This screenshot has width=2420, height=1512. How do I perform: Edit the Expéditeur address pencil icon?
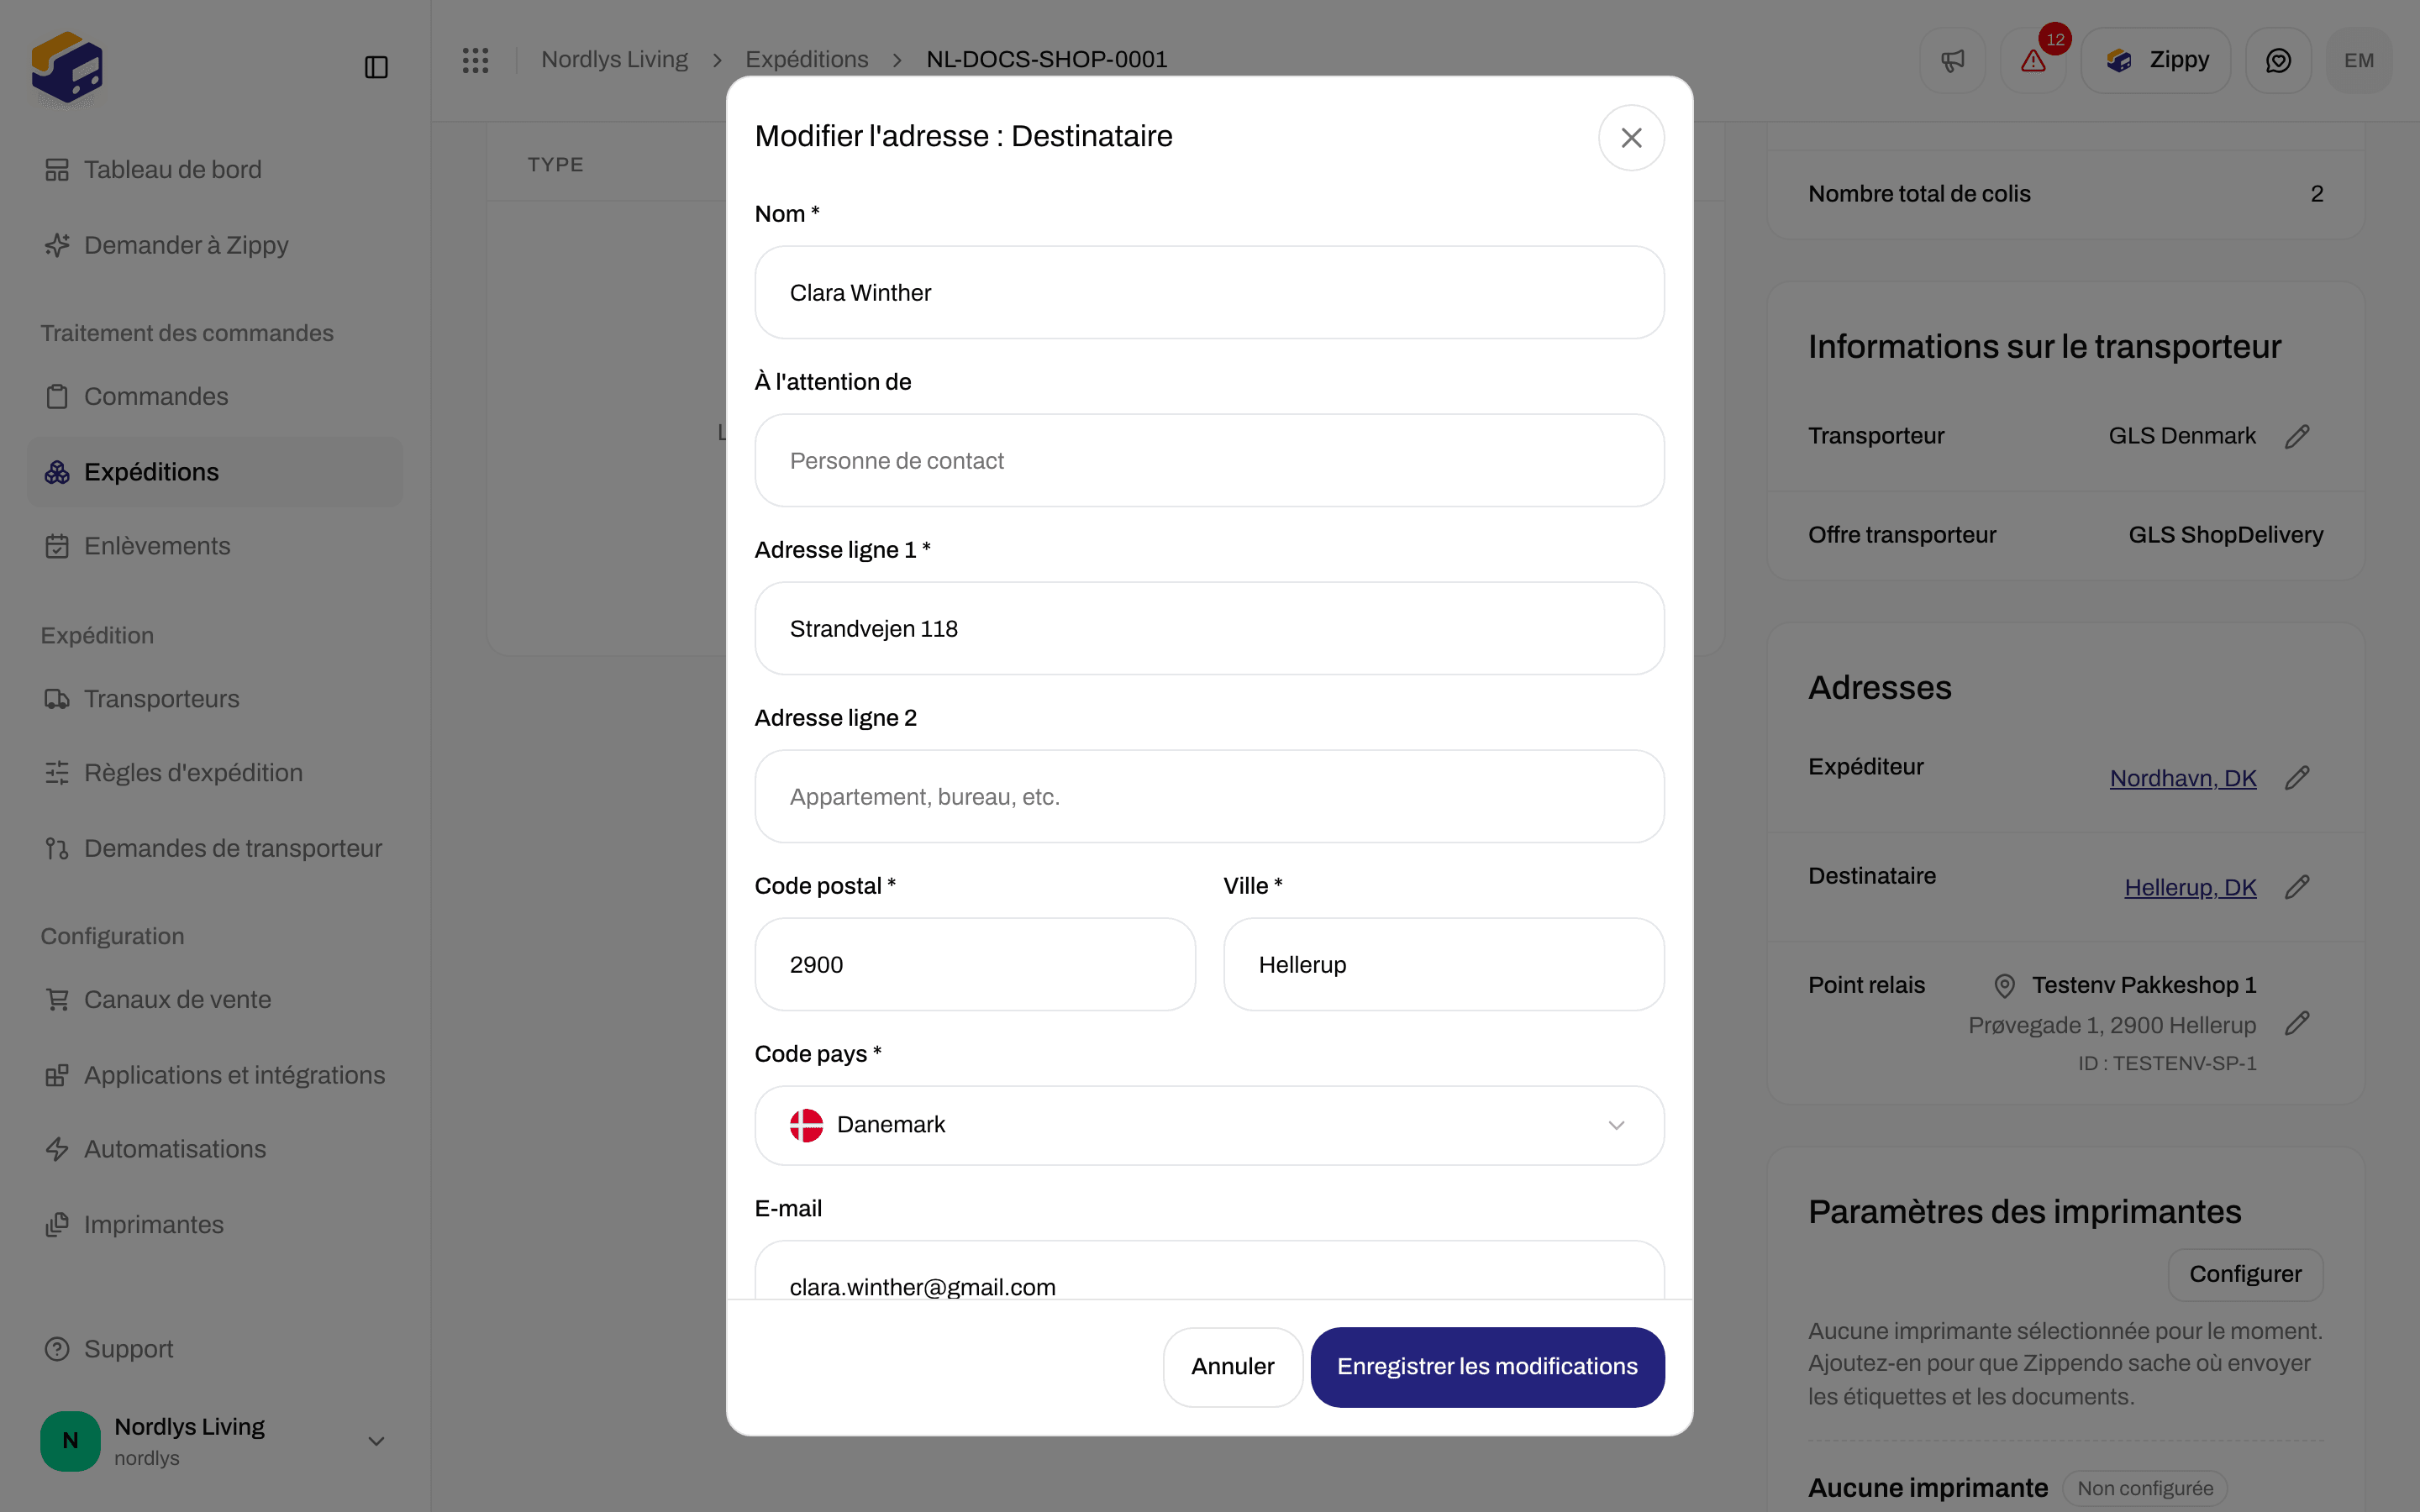tap(2297, 778)
